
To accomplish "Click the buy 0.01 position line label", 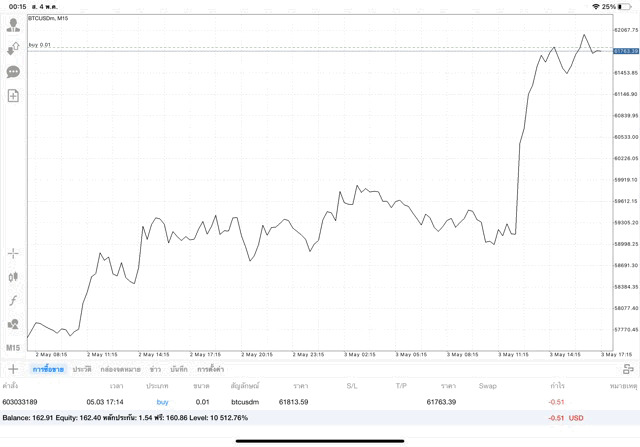I will (40, 46).
